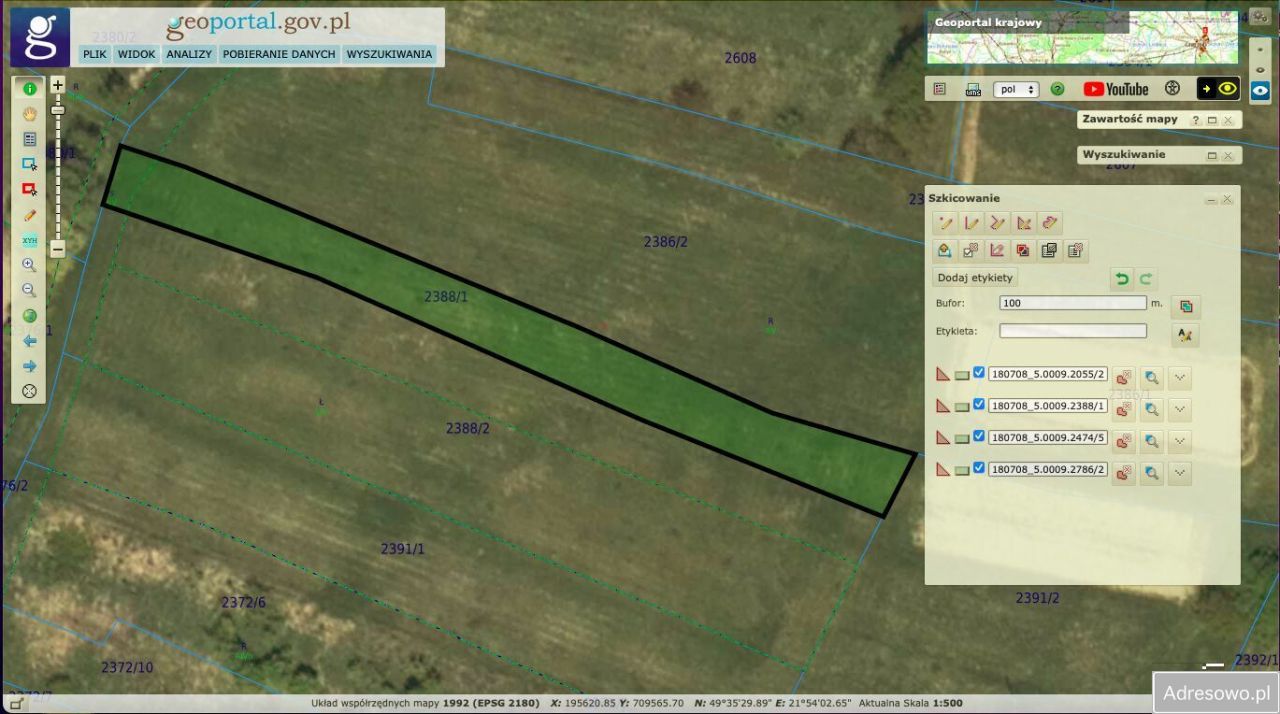The width and height of the screenshot is (1280, 714).
Task: Click the green undo arrow in Szkicowanie
Action: [1122, 279]
